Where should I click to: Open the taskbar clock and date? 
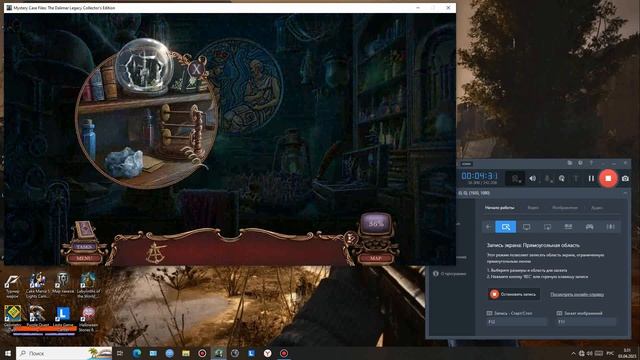(x=627, y=353)
